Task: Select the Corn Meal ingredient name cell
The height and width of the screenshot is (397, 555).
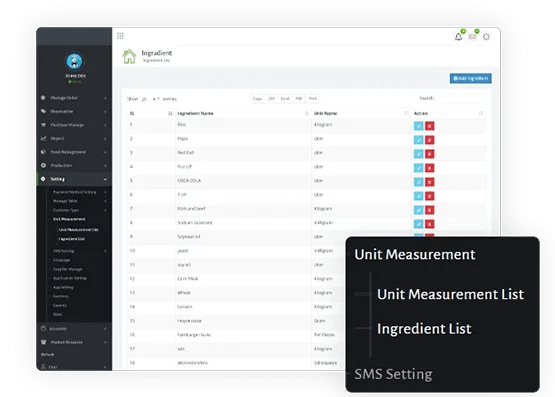Action: (188, 279)
